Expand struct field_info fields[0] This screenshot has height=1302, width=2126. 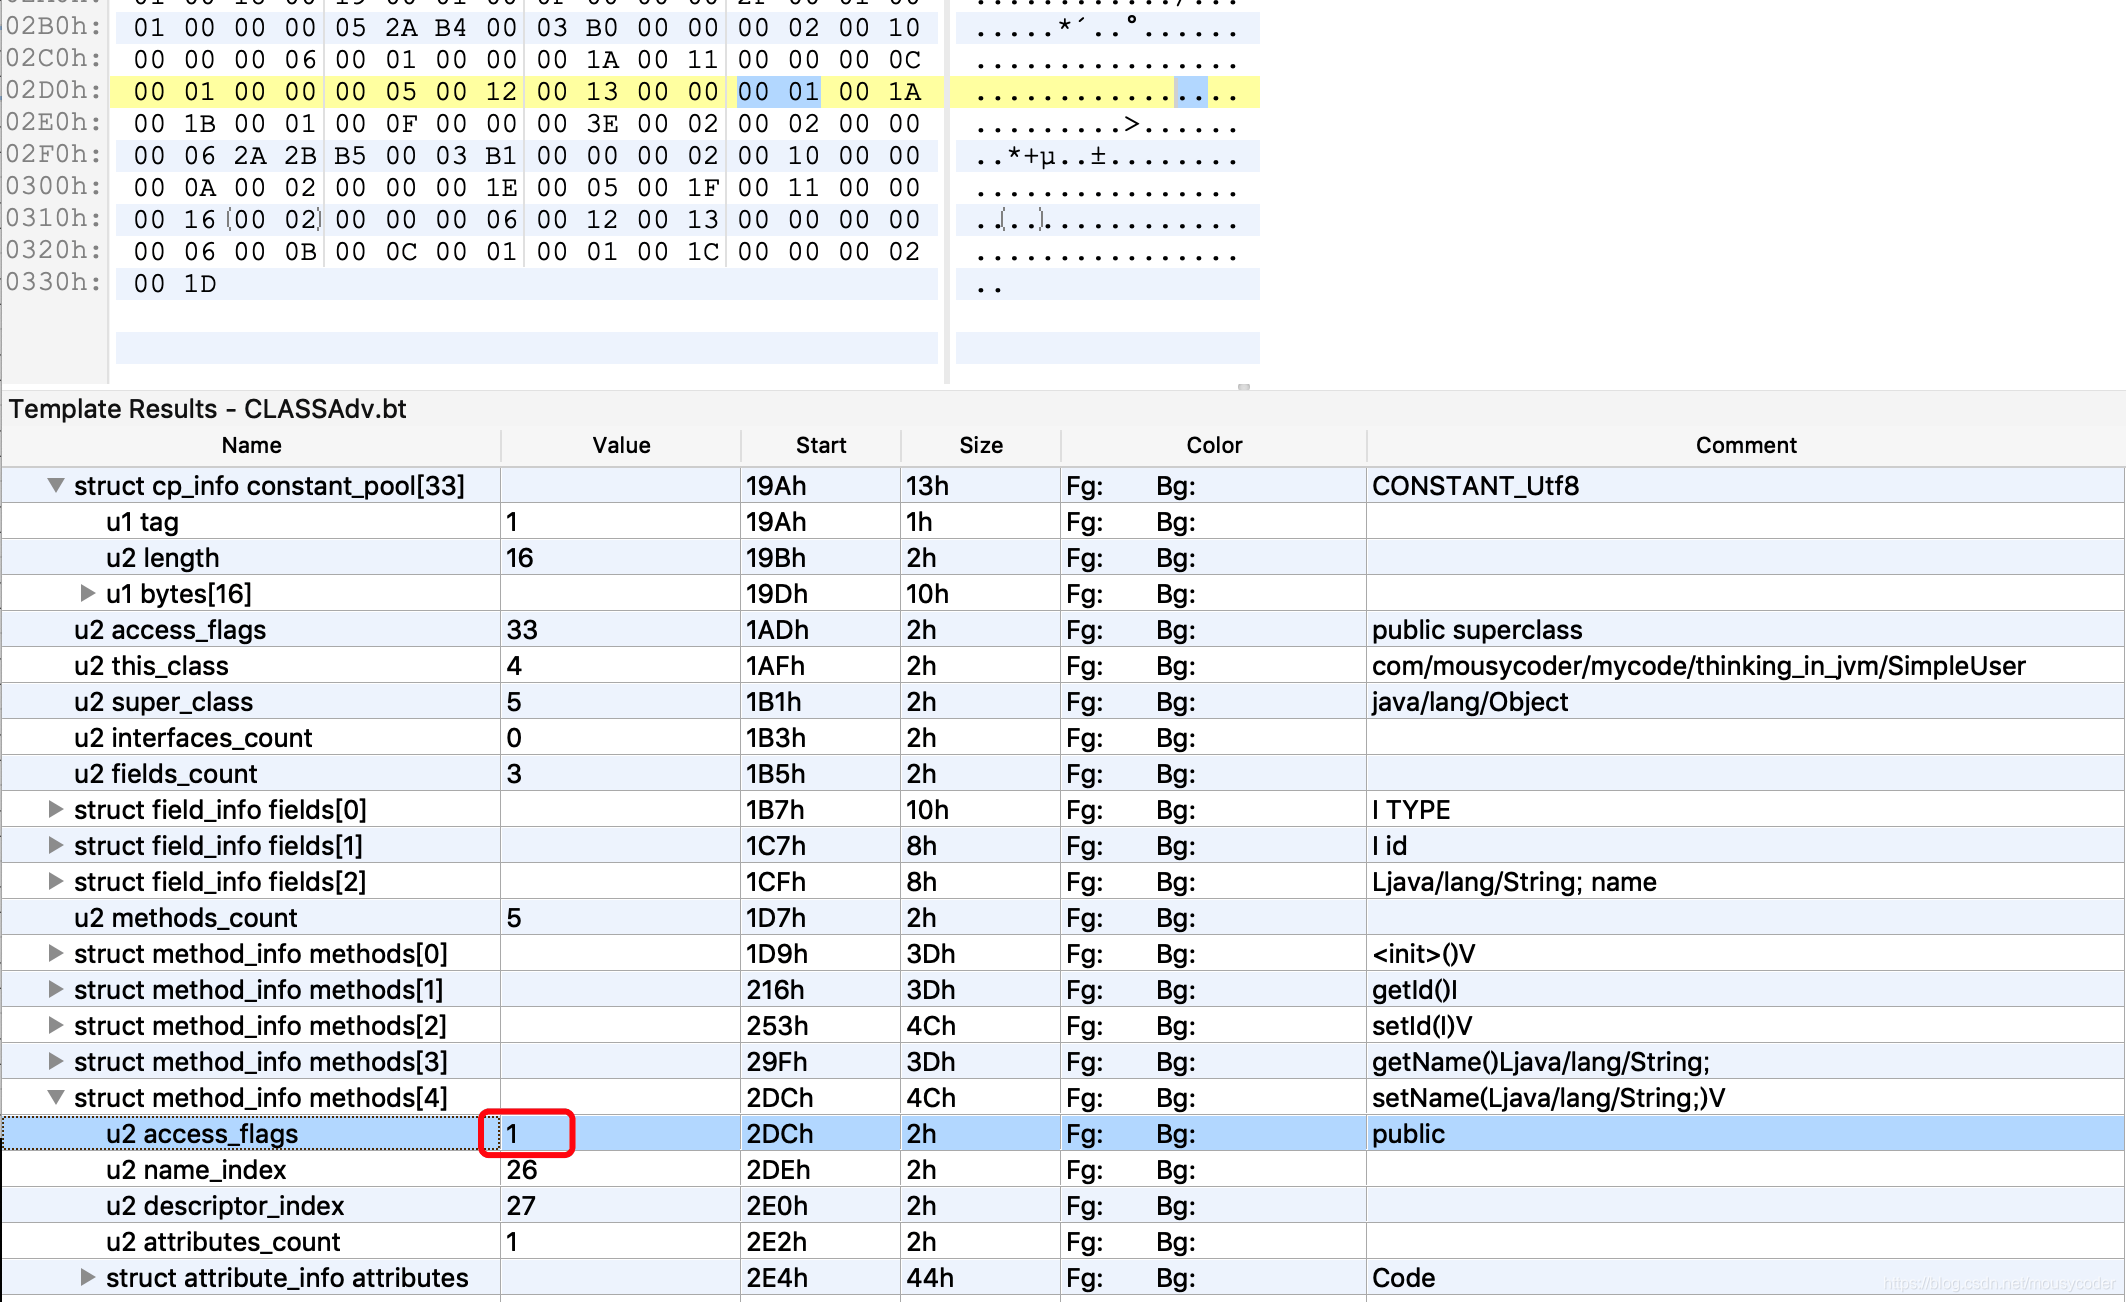pyautogui.click(x=56, y=810)
